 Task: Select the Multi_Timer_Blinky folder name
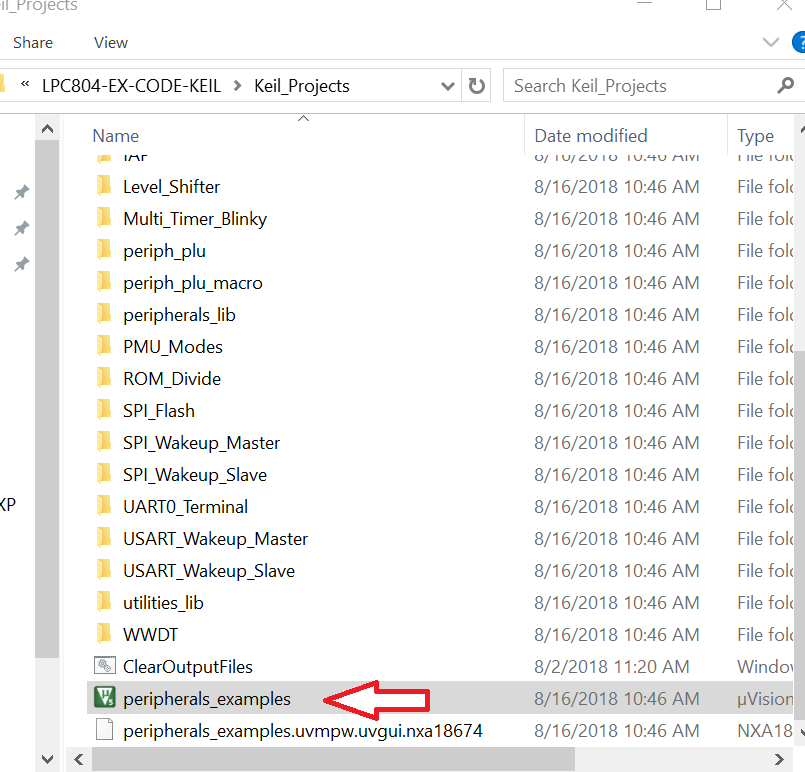[195, 219]
